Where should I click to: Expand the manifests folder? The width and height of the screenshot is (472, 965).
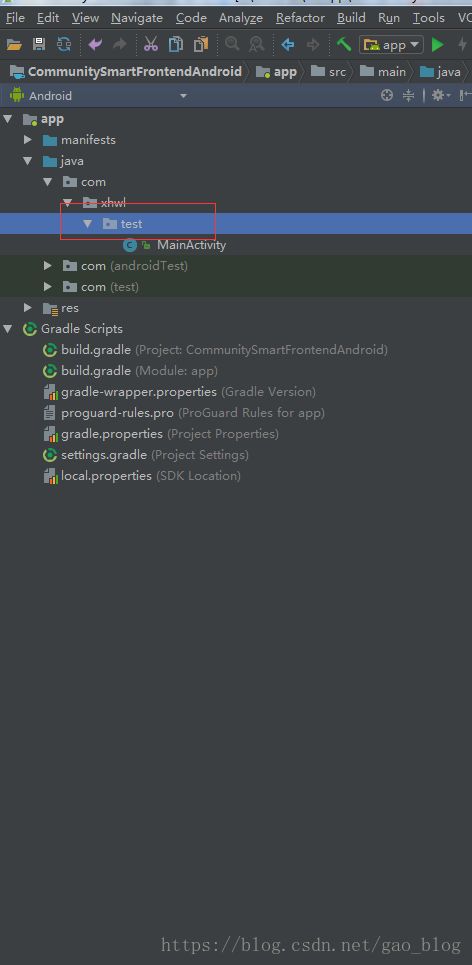[x=28, y=140]
